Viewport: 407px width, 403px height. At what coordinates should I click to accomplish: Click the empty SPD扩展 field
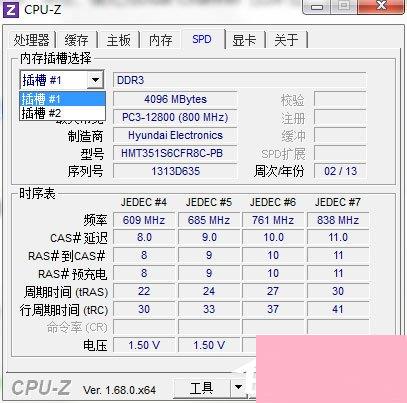[340, 153]
